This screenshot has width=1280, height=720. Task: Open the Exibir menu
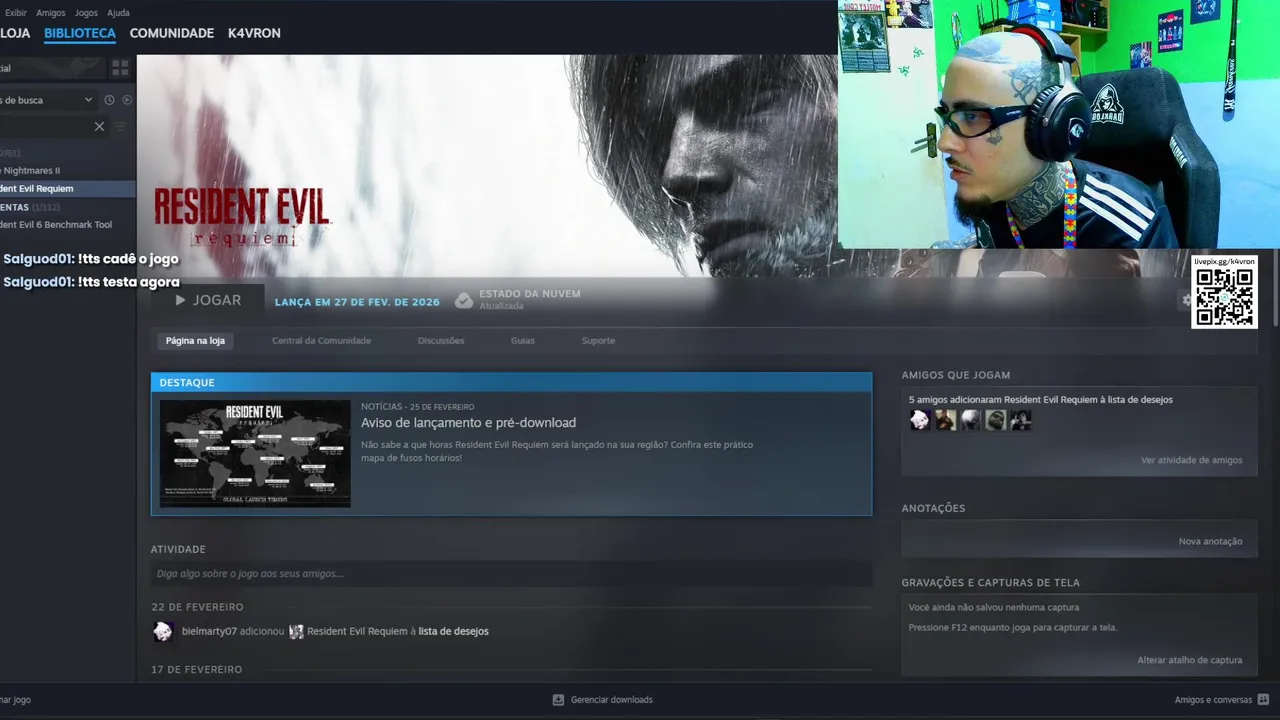coord(16,13)
